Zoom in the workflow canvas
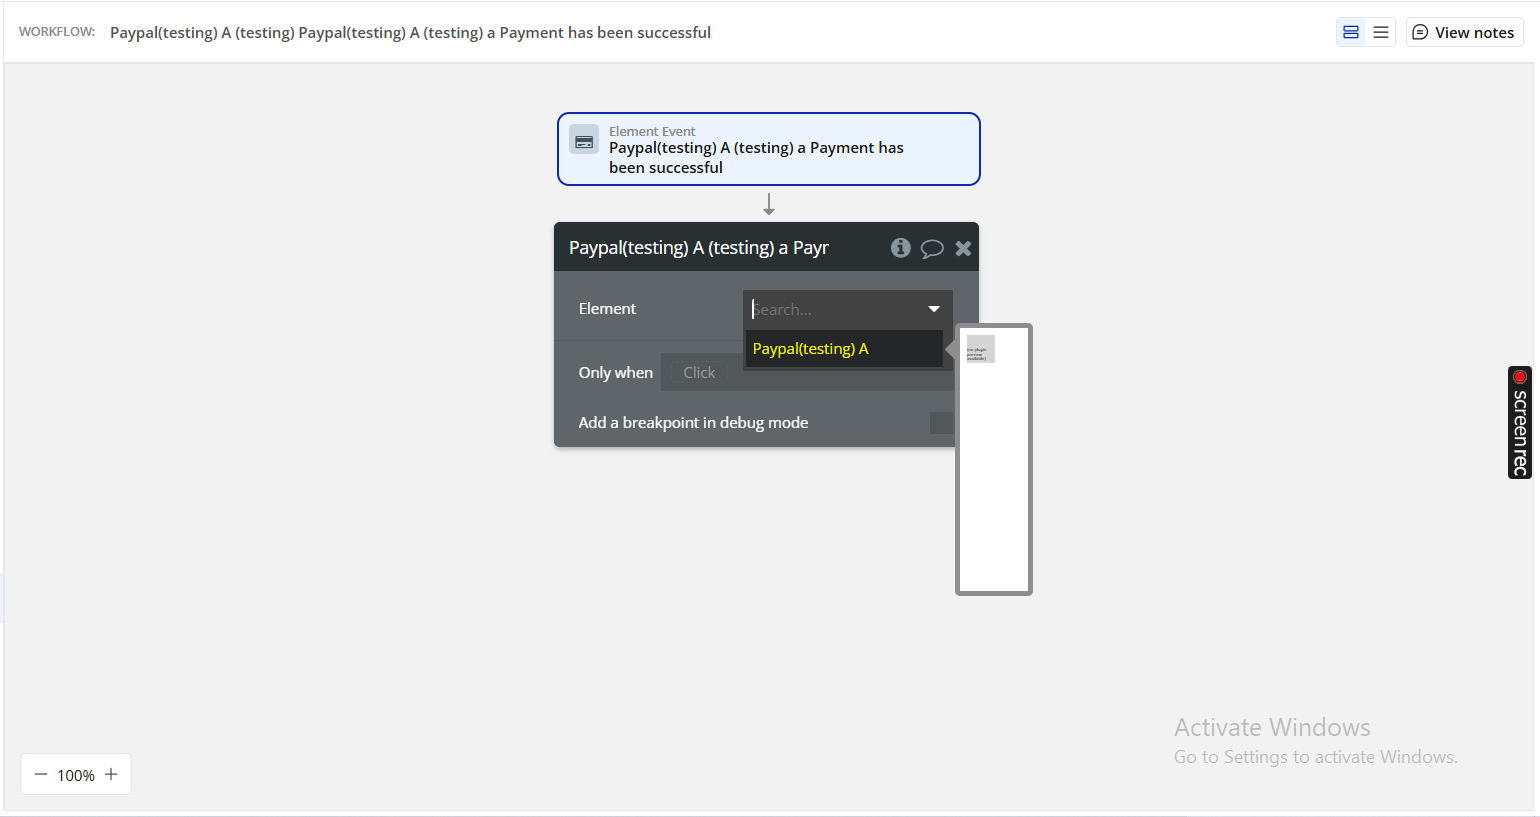 pos(111,775)
